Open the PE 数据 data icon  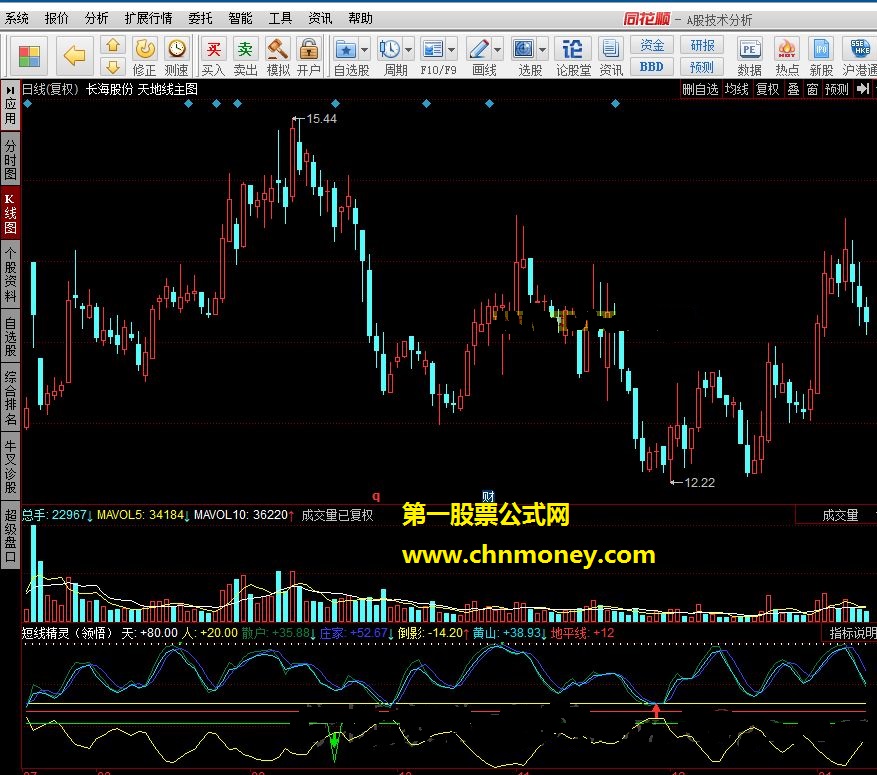(749, 56)
